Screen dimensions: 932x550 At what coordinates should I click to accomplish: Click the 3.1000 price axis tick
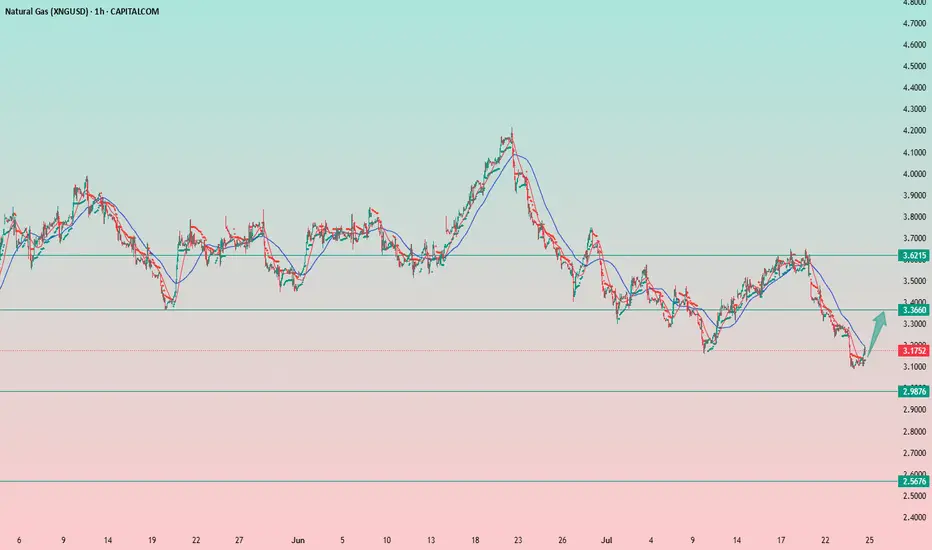[x=914, y=367]
